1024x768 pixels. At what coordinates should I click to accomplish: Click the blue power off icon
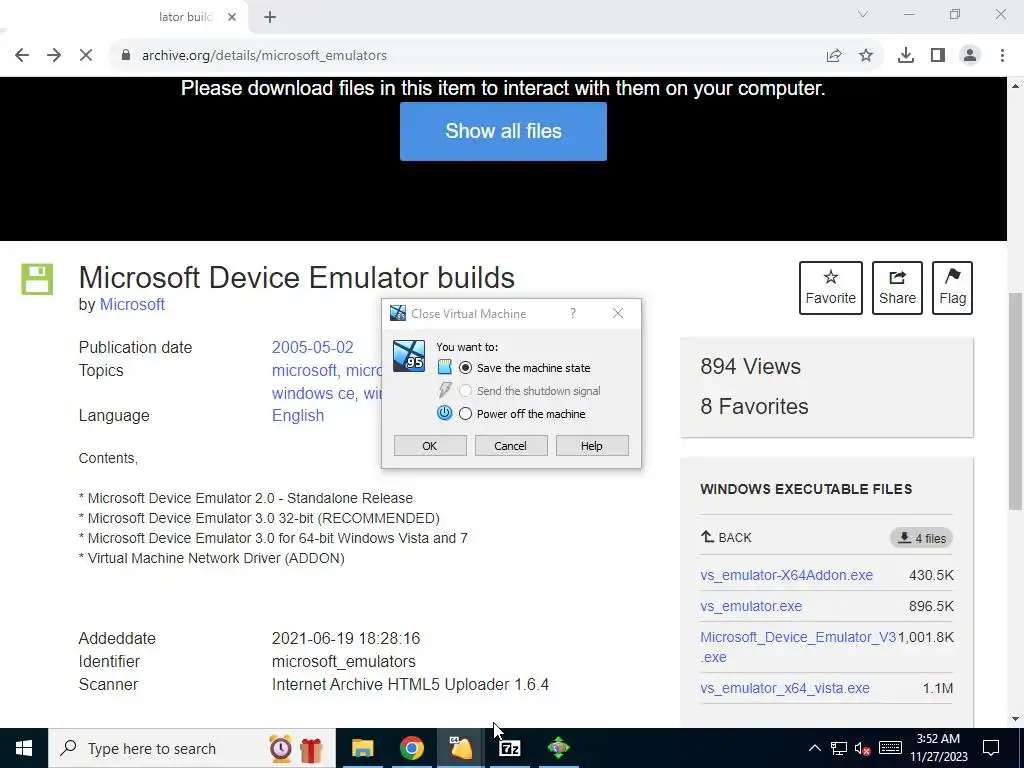(x=444, y=413)
